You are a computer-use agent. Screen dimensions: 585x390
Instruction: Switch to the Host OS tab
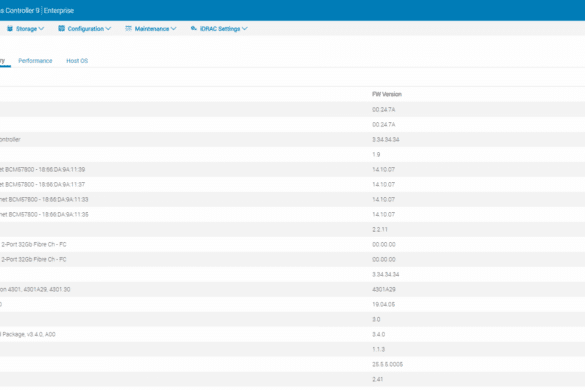point(77,61)
